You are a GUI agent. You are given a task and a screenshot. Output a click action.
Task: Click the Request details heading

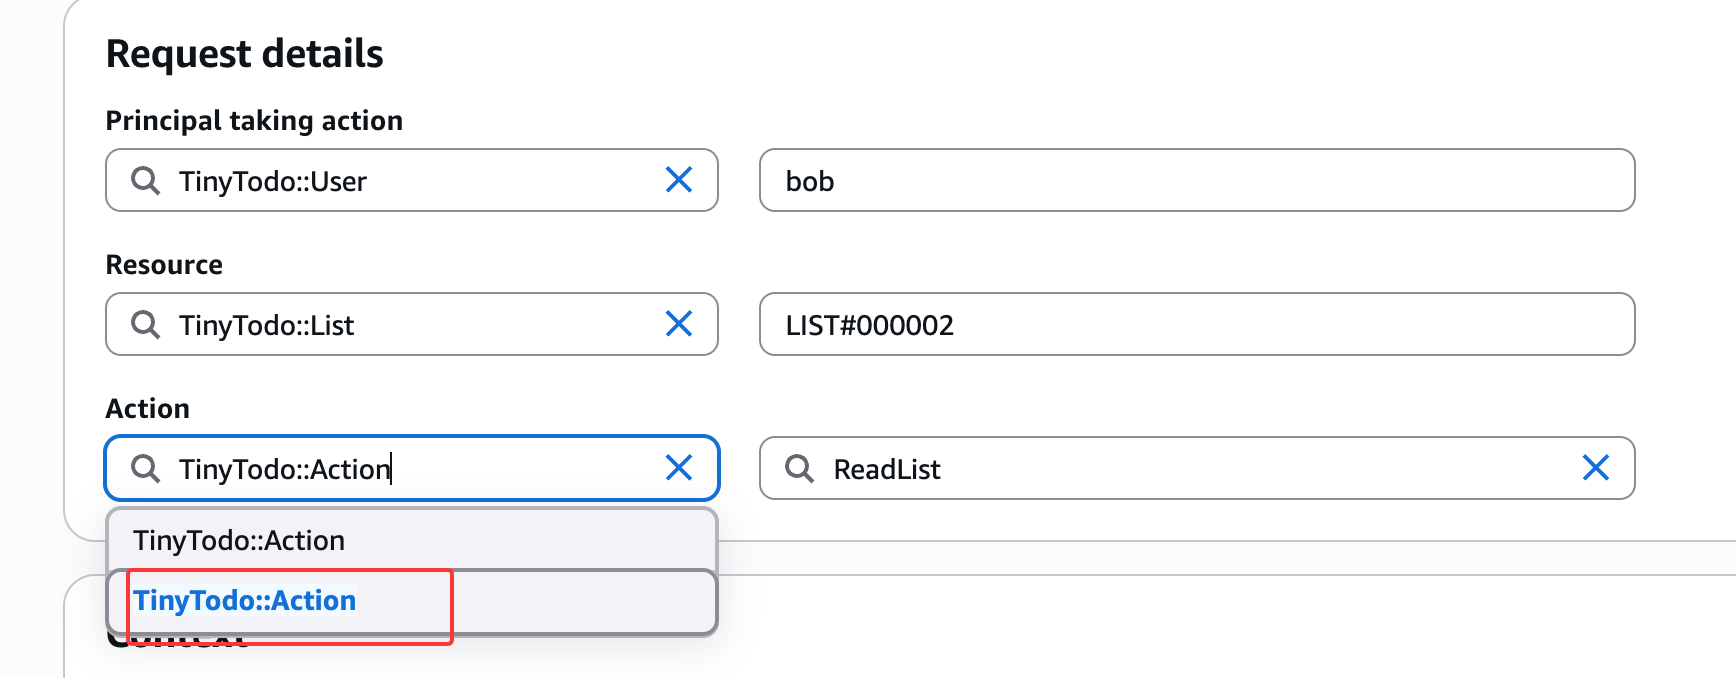tap(245, 54)
